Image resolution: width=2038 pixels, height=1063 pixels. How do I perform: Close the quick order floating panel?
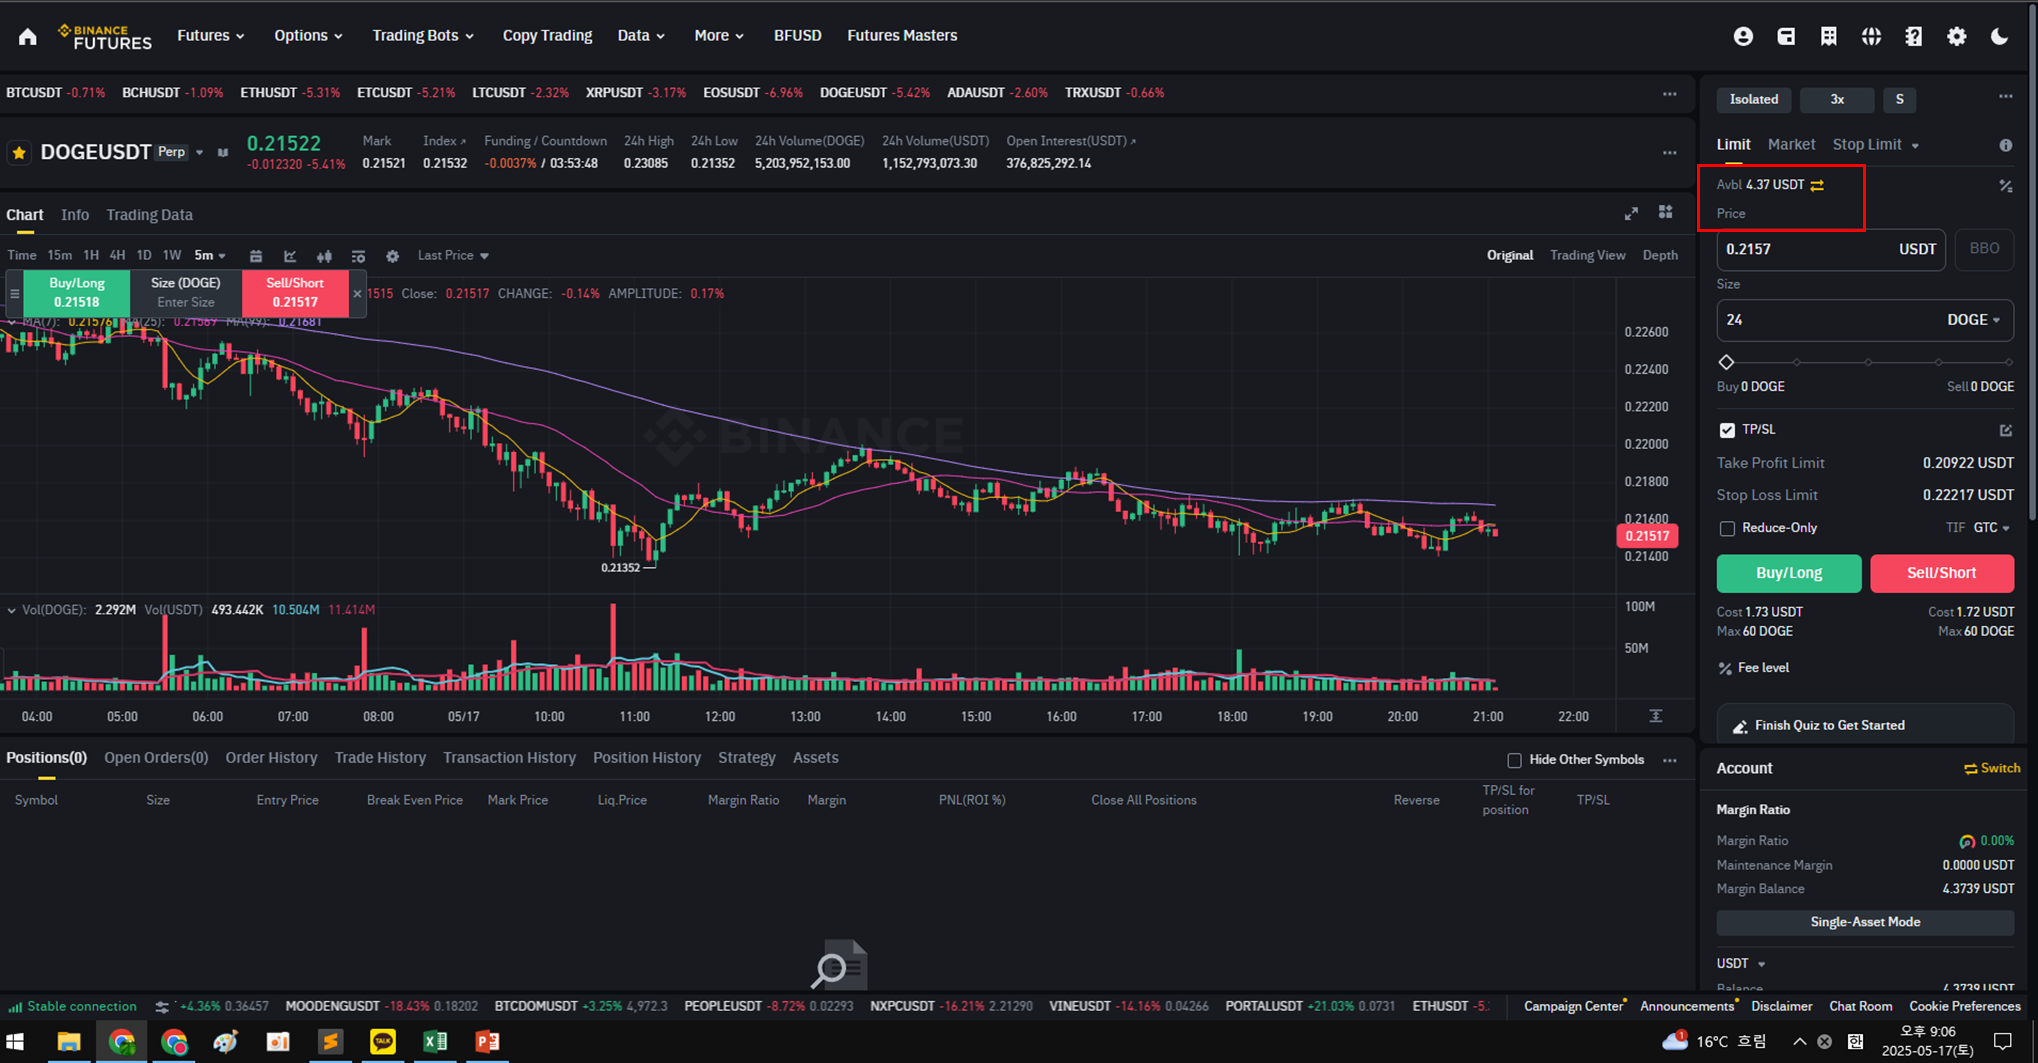click(x=357, y=293)
